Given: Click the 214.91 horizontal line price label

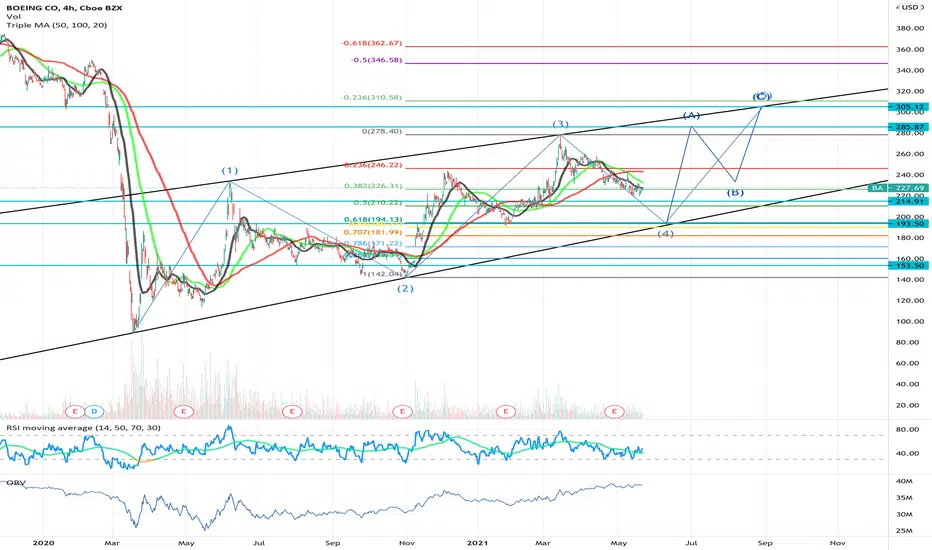Looking at the screenshot, I should click(908, 202).
